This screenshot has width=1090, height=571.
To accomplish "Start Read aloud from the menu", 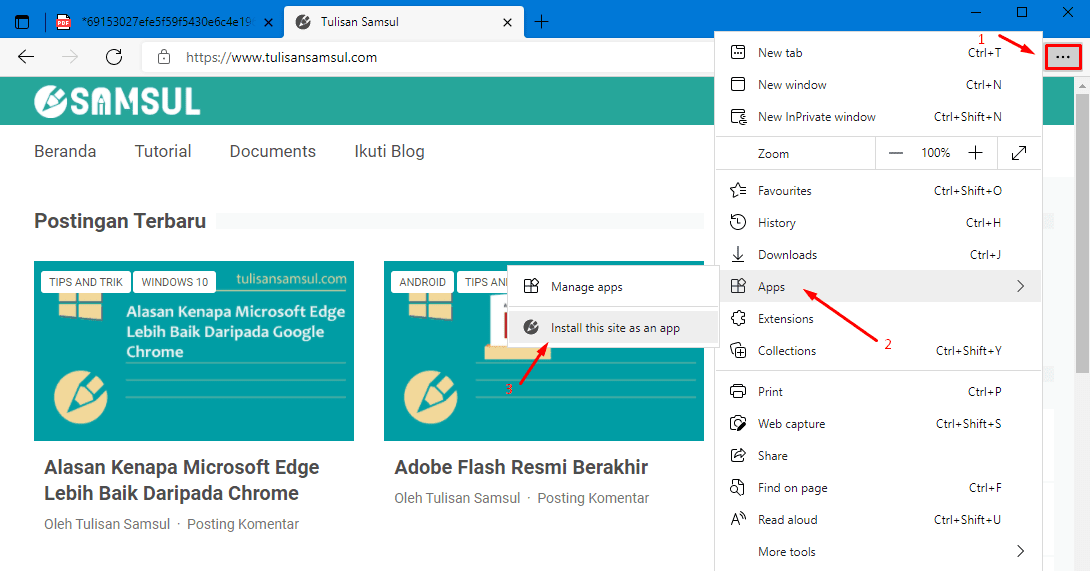I will tap(878, 520).
